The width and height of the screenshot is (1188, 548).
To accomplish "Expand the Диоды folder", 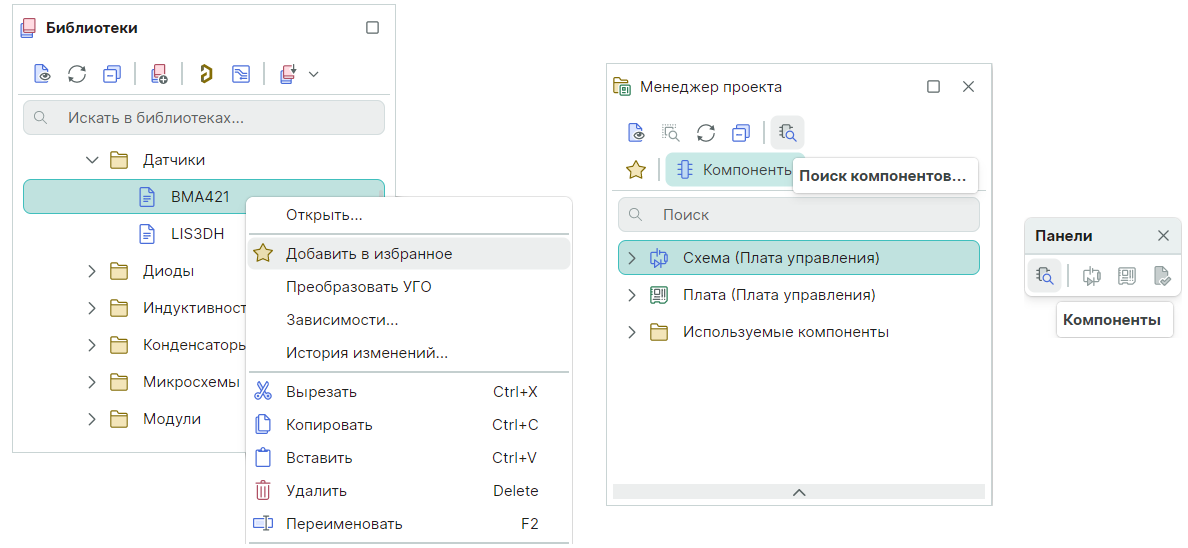I will (92, 271).
